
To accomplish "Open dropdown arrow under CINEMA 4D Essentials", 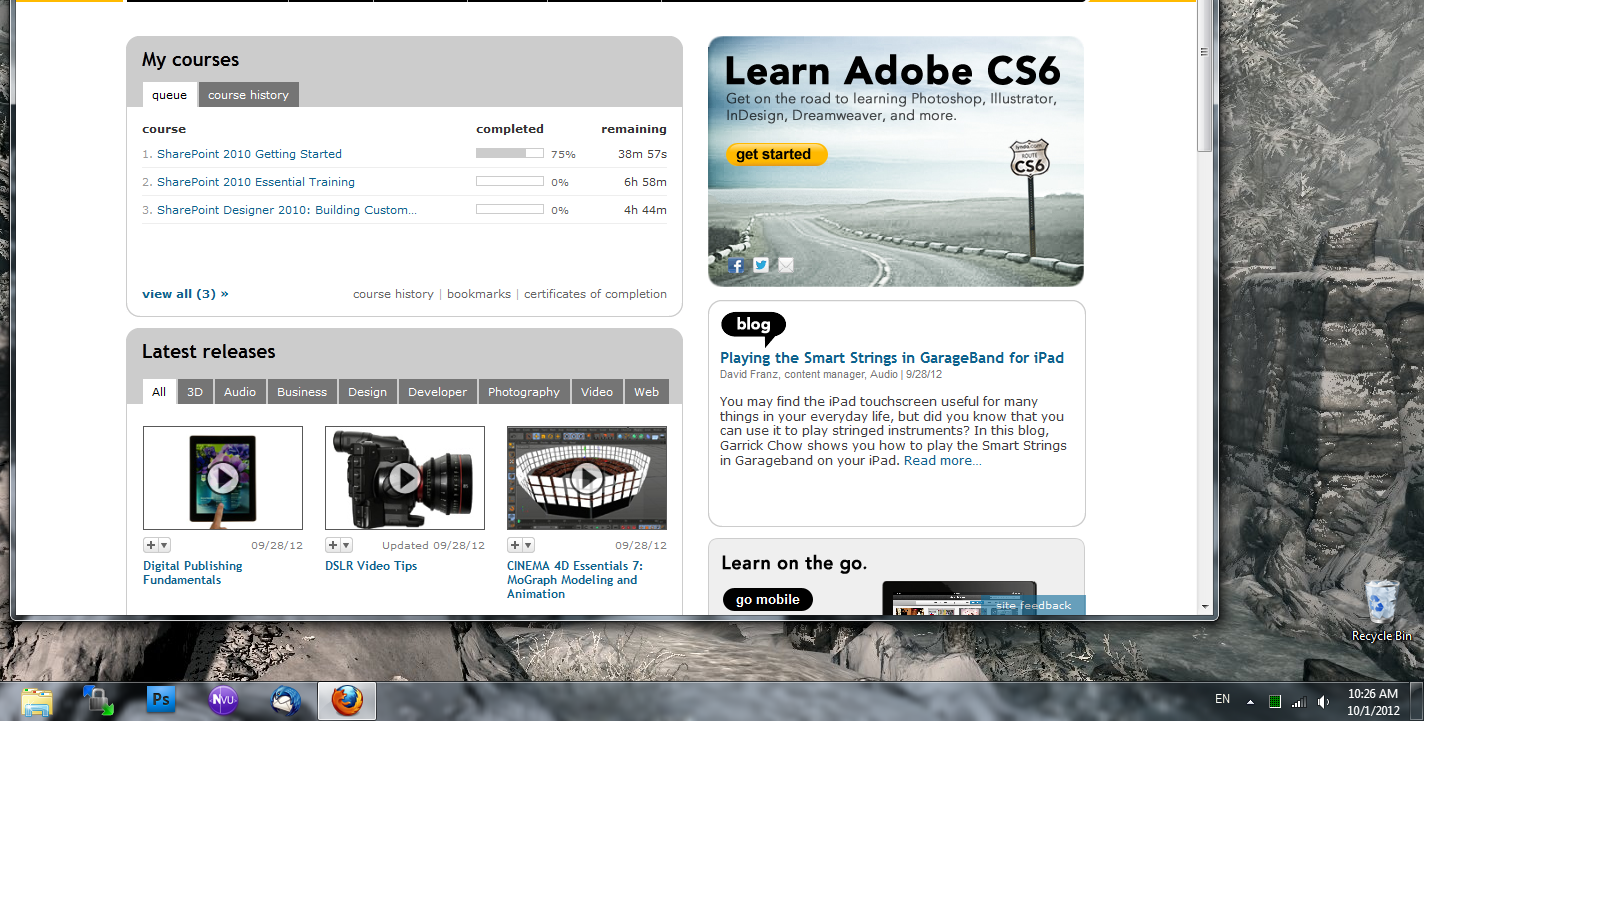I will (528, 545).
